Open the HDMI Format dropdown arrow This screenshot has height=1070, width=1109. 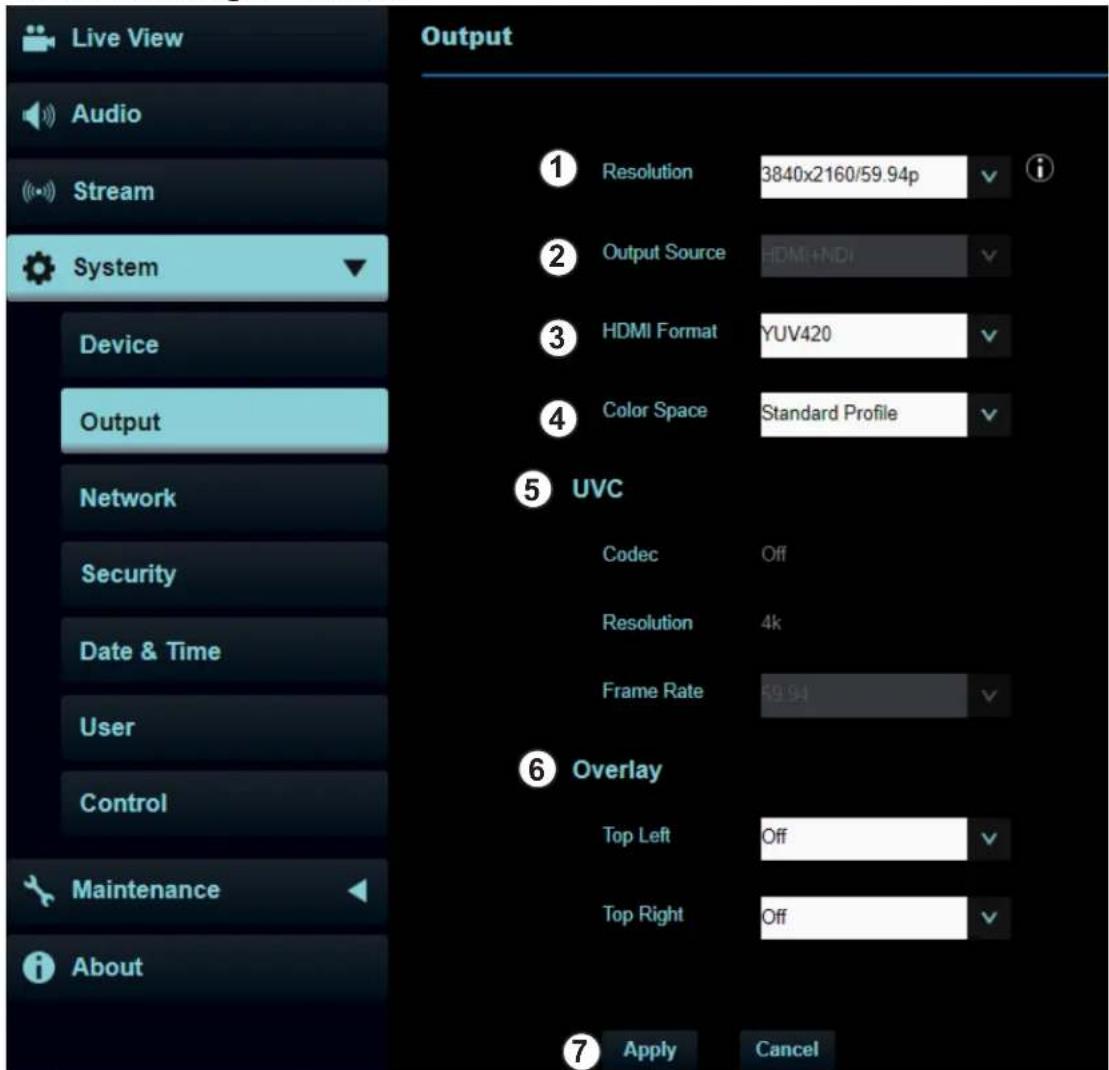pos(989,335)
